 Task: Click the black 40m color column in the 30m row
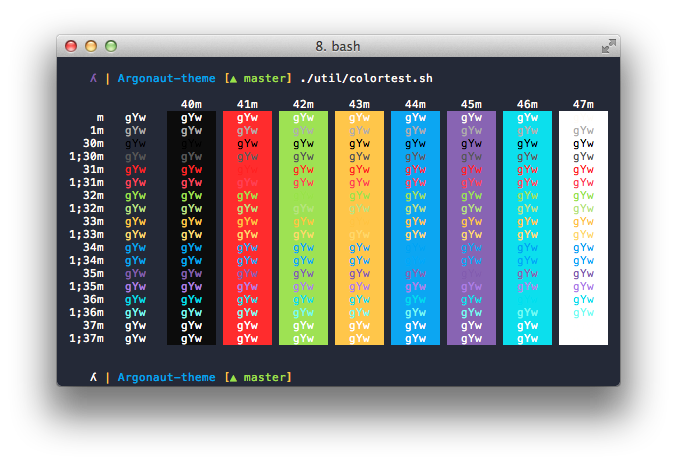point(191,143)
